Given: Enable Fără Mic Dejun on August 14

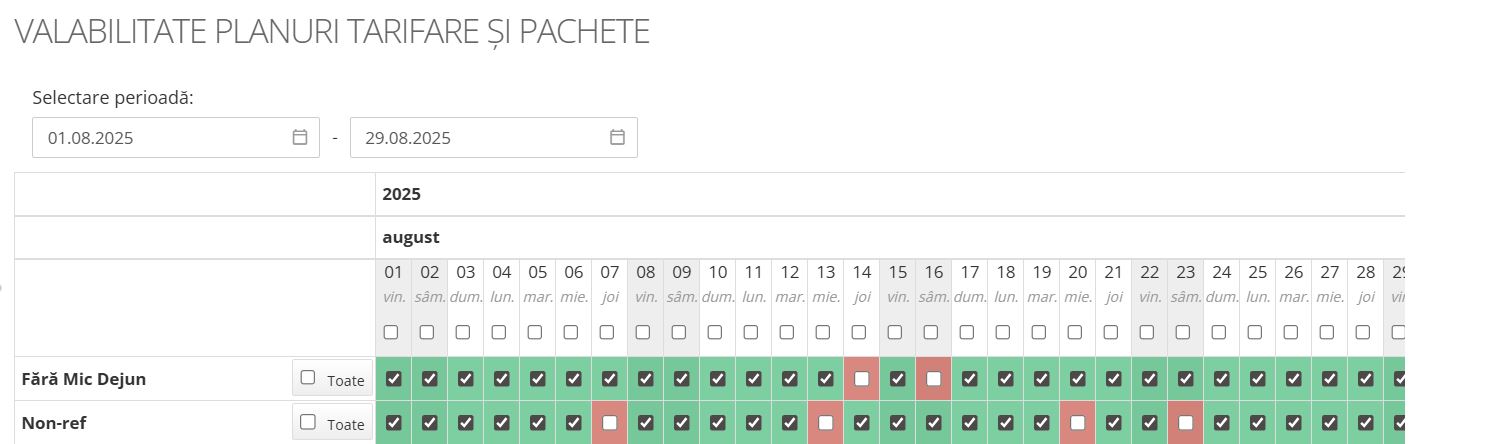Looking at the screenshot, I should coord(861,379).
